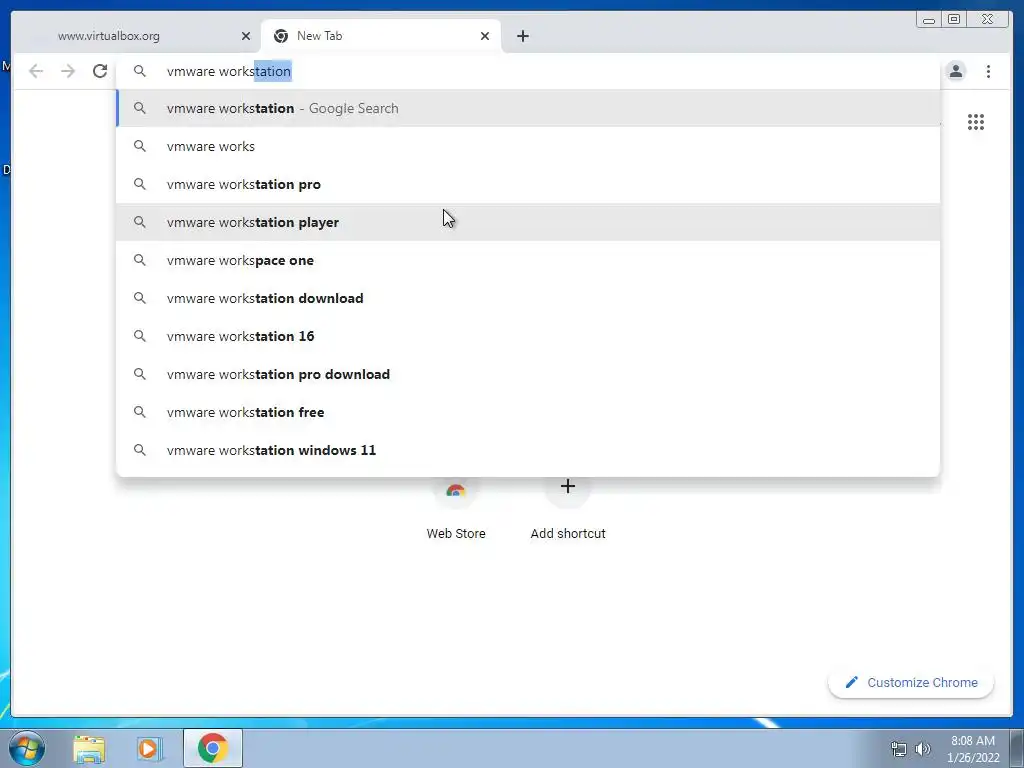The width and height of the screenshot is (1024, 768).
Task: Select 'vmware workstation free' suggestion
Action: [528, 411]
